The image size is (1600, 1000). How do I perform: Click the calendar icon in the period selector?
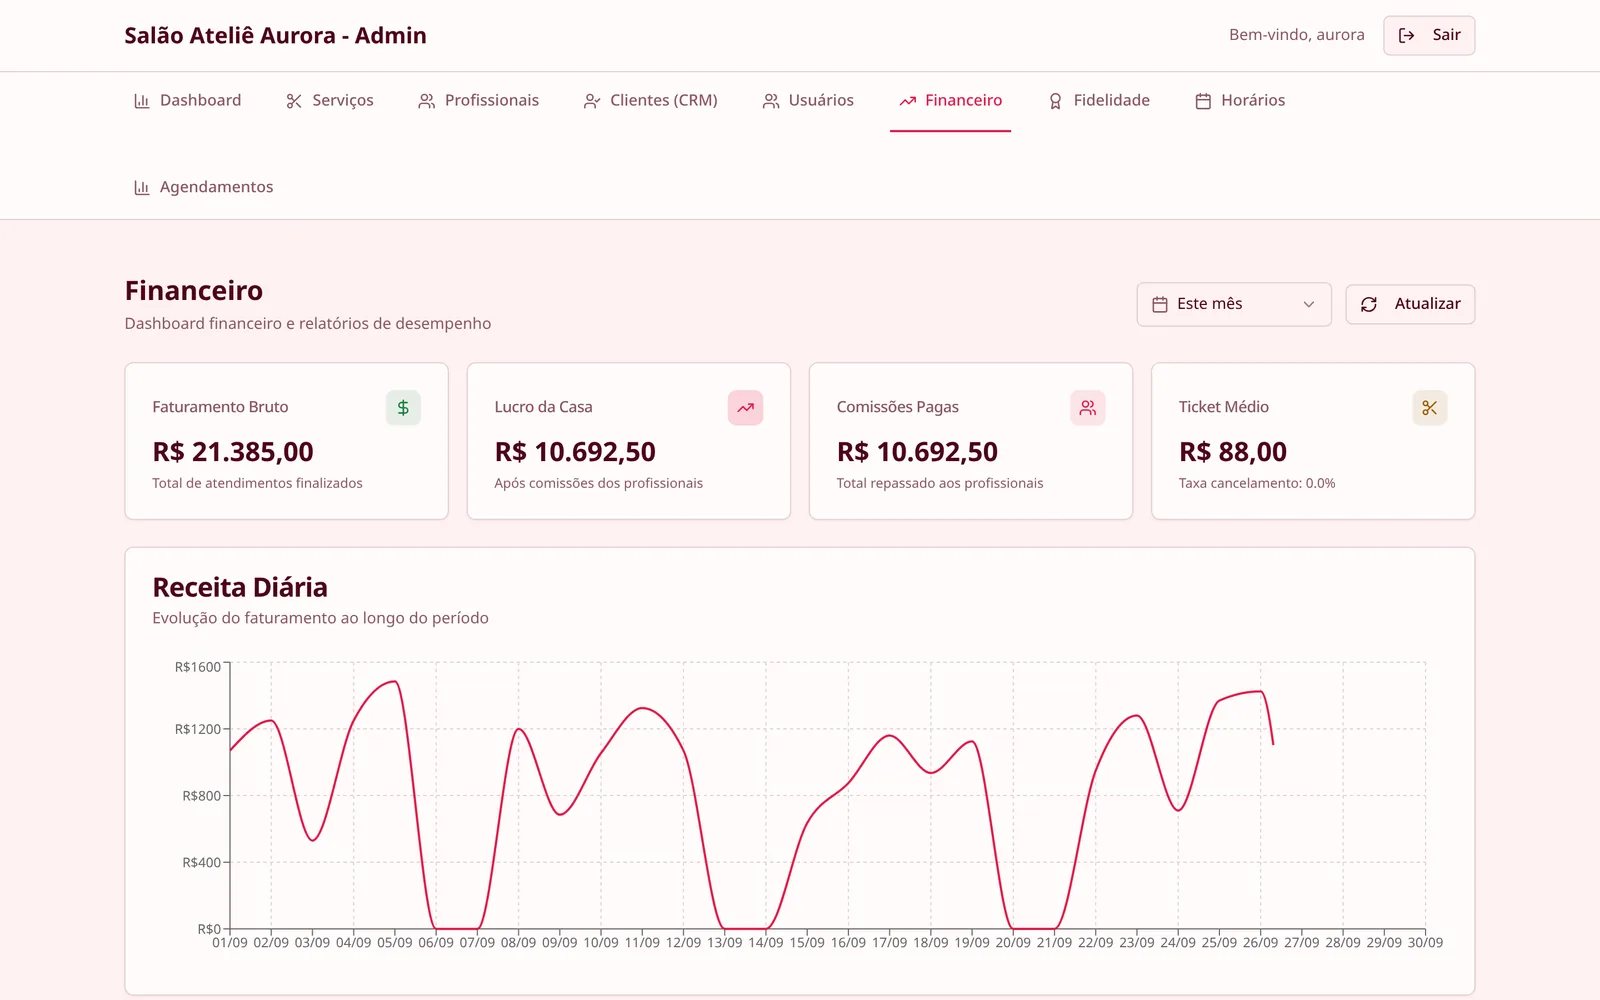[x=1160, y=304]
